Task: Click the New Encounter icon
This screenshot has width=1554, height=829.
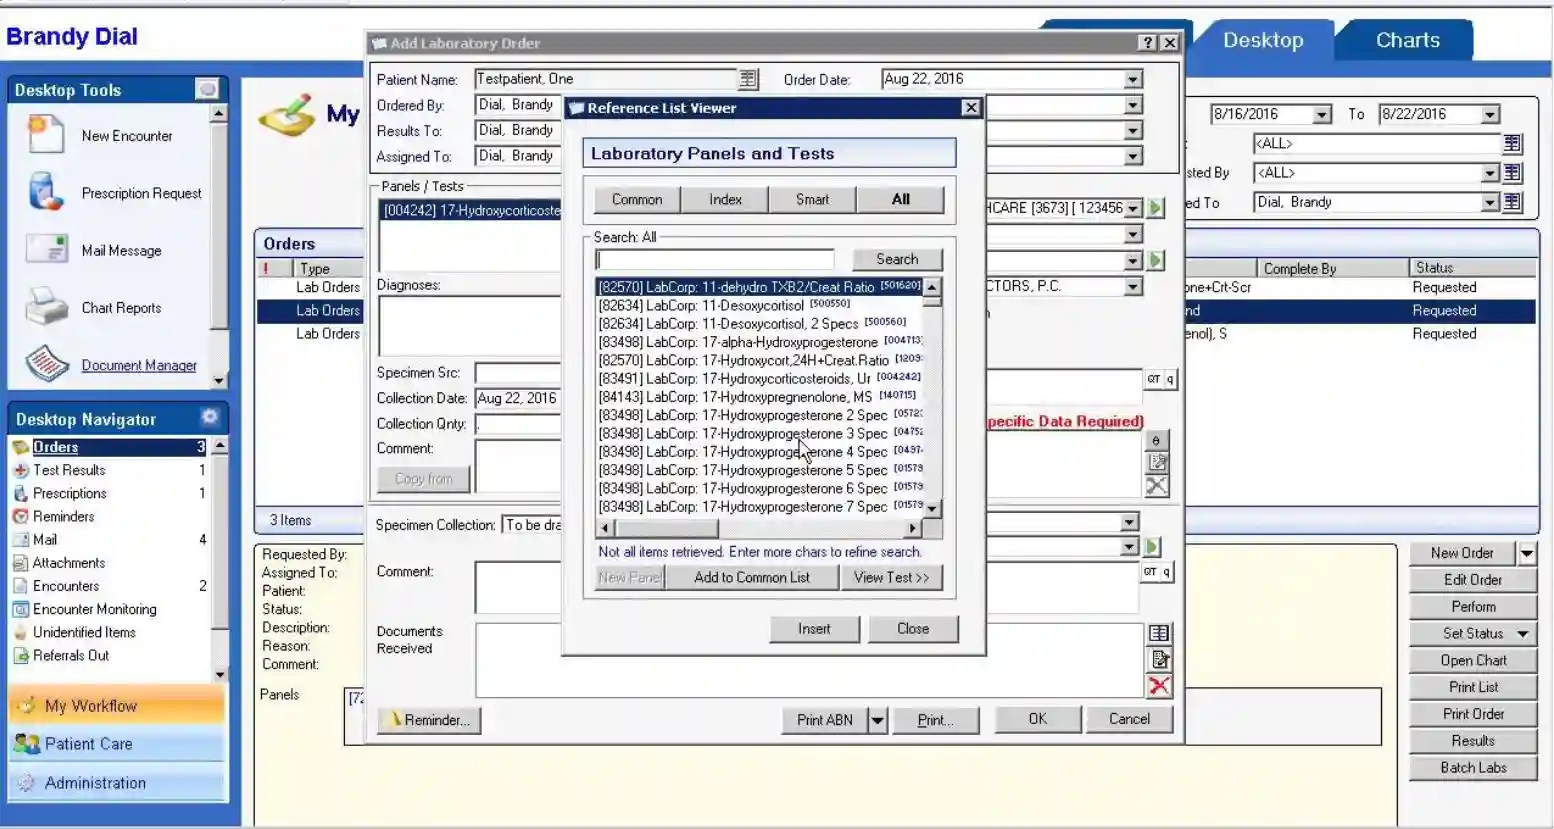Action: [x=44, y=135]
